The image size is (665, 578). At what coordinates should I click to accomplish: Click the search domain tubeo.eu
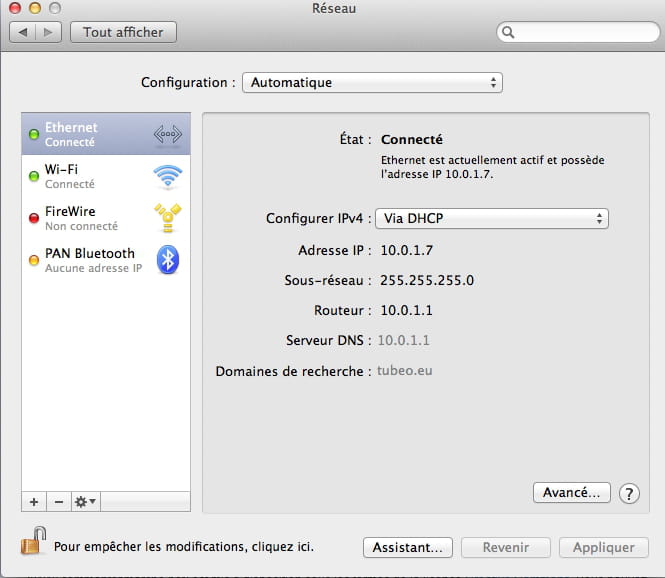[405, 371]
